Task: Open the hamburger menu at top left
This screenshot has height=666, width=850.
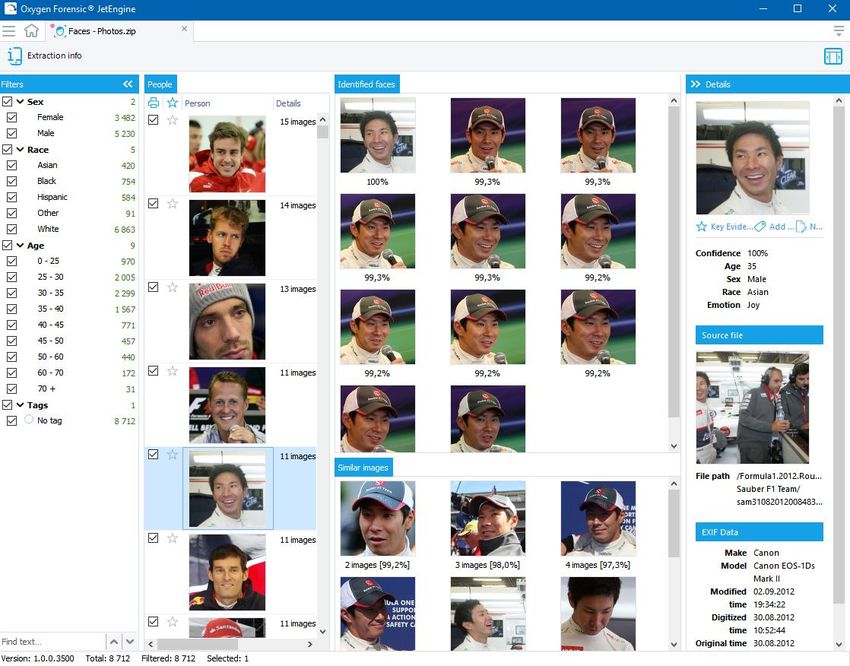Action: (x=9, y=31)
